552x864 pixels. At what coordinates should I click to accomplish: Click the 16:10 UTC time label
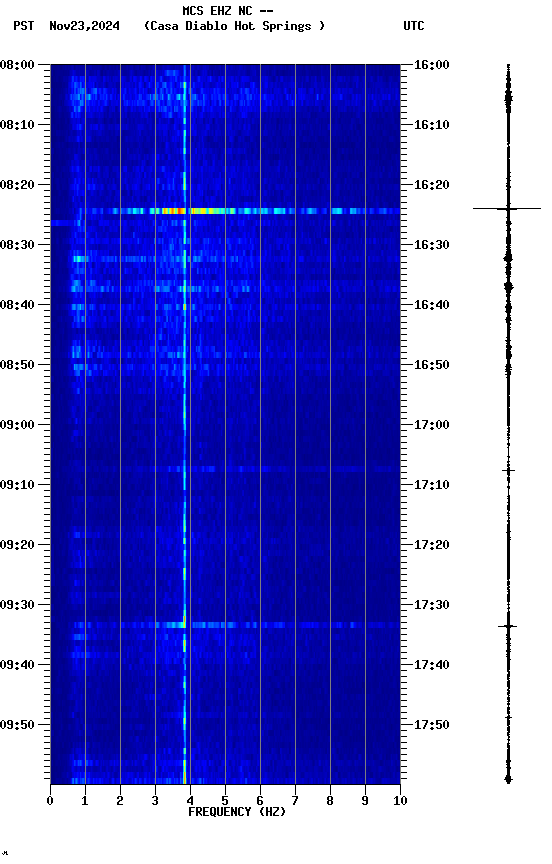tap(431, 125)
